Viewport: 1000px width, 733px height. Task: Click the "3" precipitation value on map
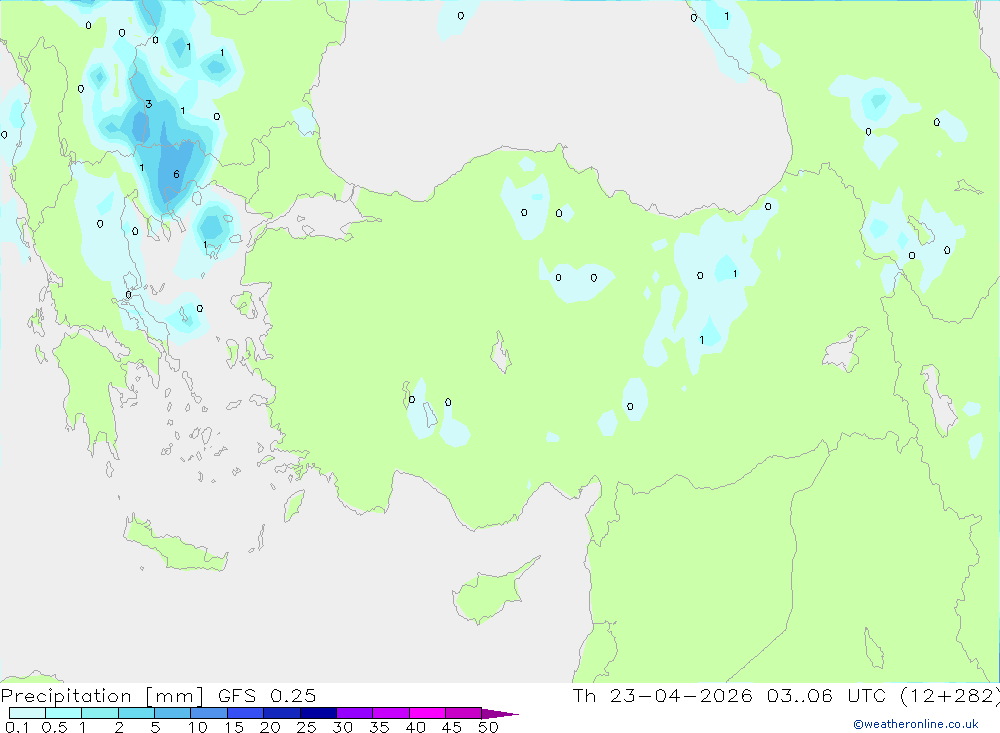pos(149,104)
